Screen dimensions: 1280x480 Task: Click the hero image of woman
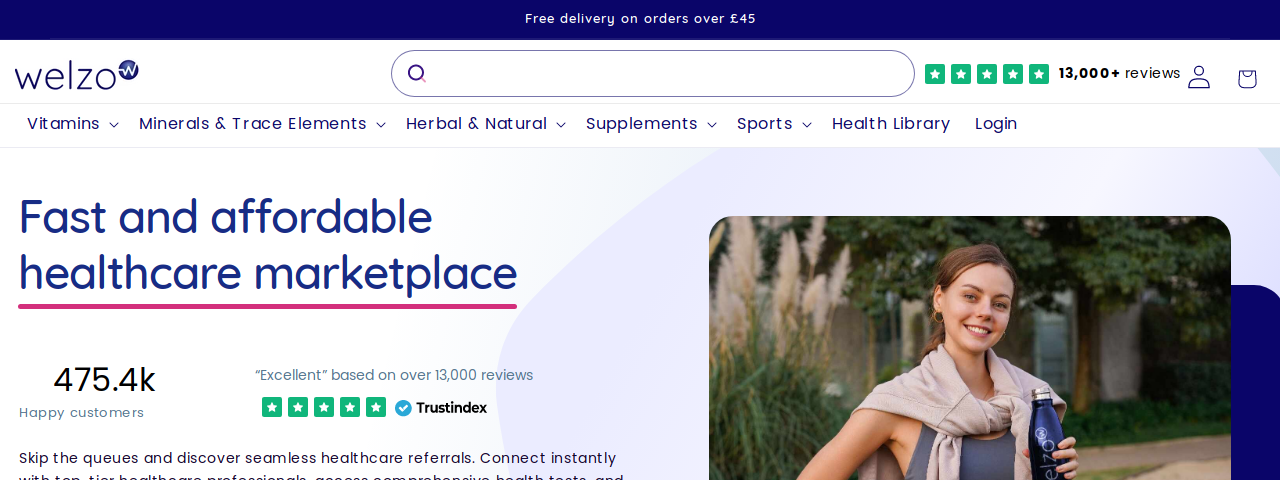[x=970, y=348]
